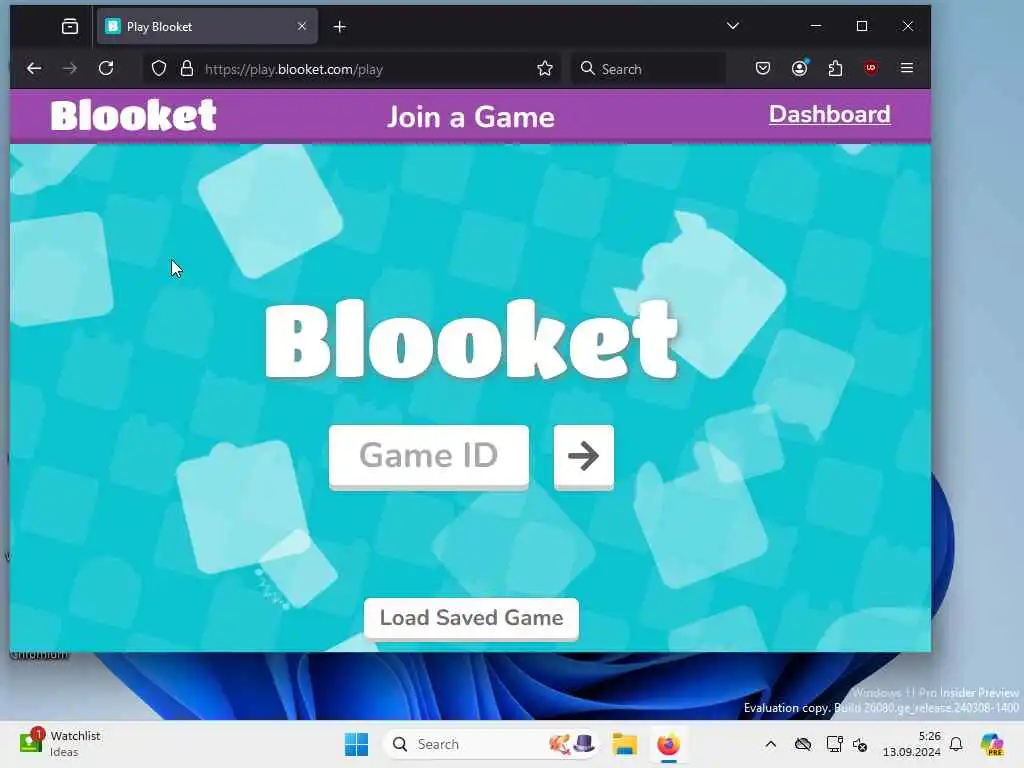Reload the current page
Viewport: 1024px width, 768px height.
tap(106, 69)
